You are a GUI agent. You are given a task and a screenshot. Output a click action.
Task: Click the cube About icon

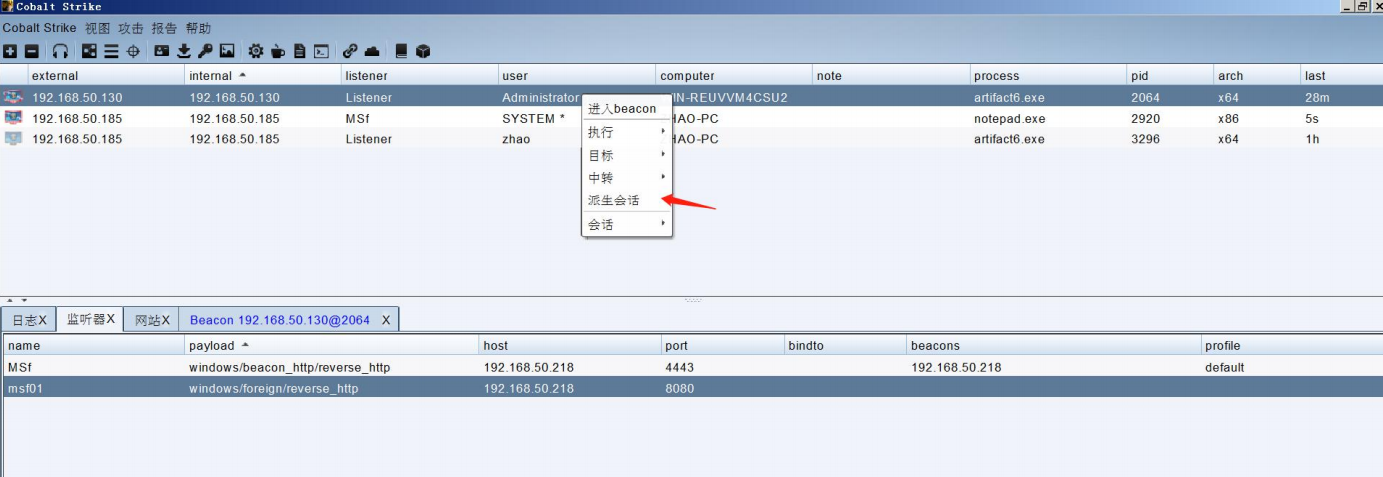point(423,51)
